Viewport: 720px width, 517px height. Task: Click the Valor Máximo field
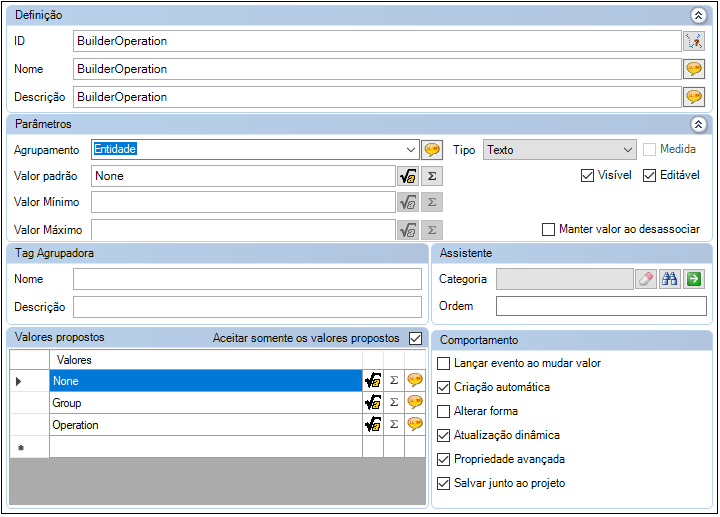click(x=243, y=230)
